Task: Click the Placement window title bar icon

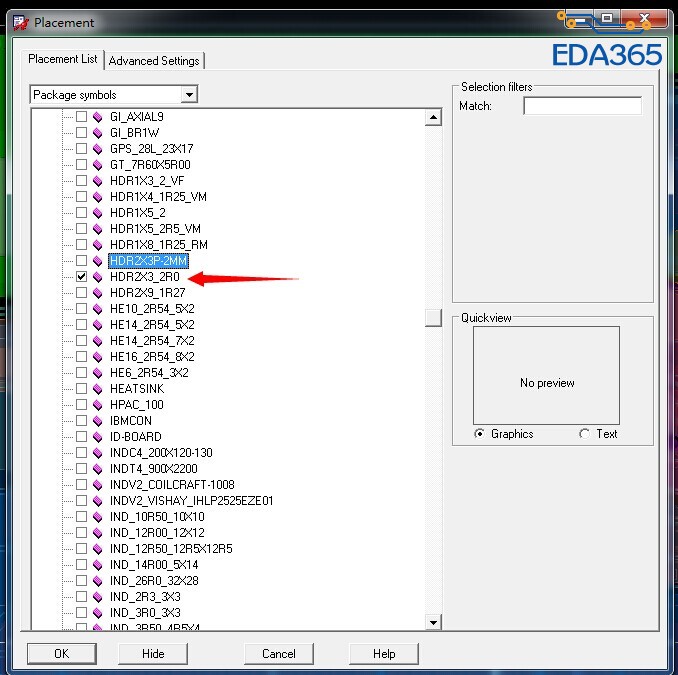Action: click(20, 22)
